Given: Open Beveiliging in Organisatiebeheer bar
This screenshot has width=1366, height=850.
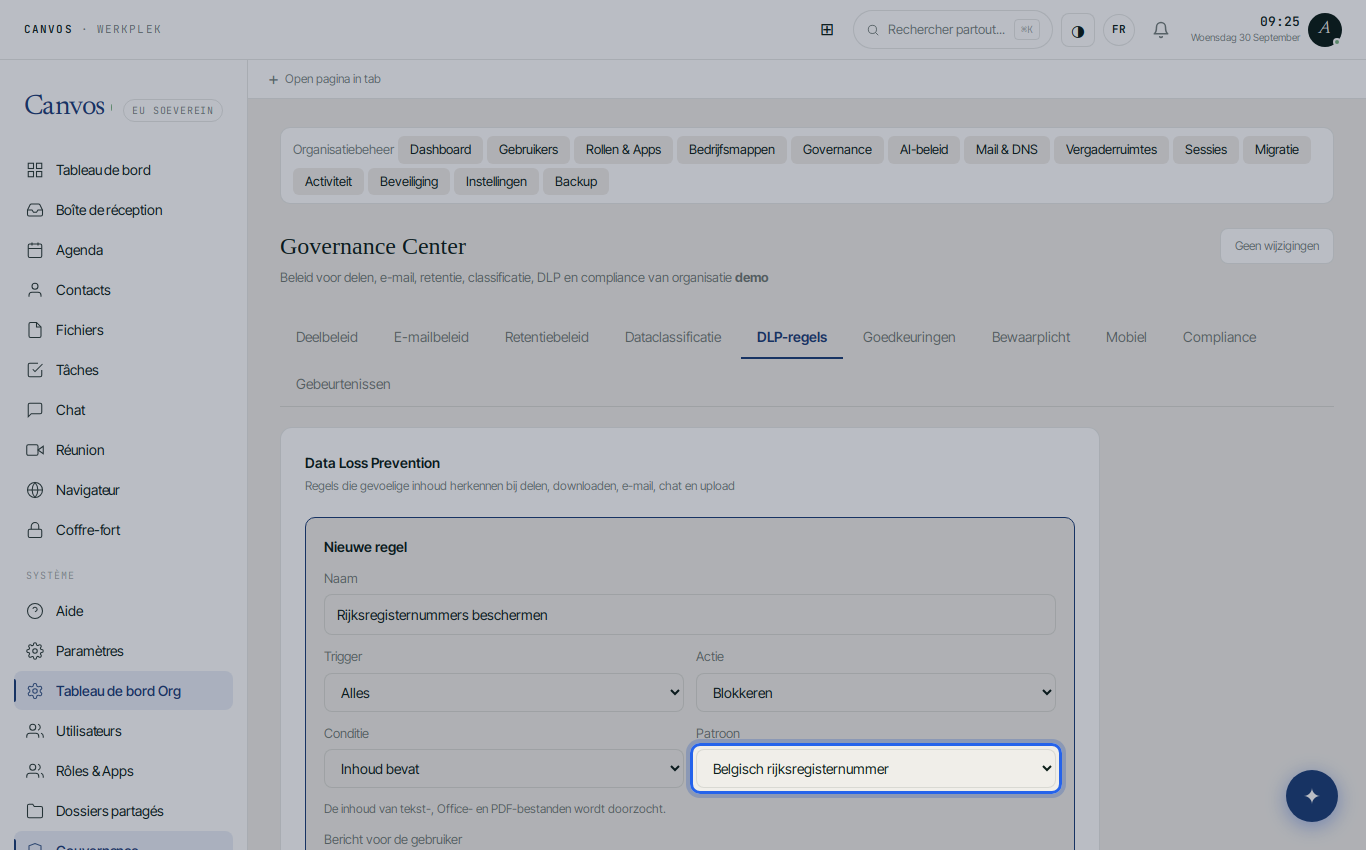Looking at the screenshot, I should pyautogui.click(x=409, y=182).
